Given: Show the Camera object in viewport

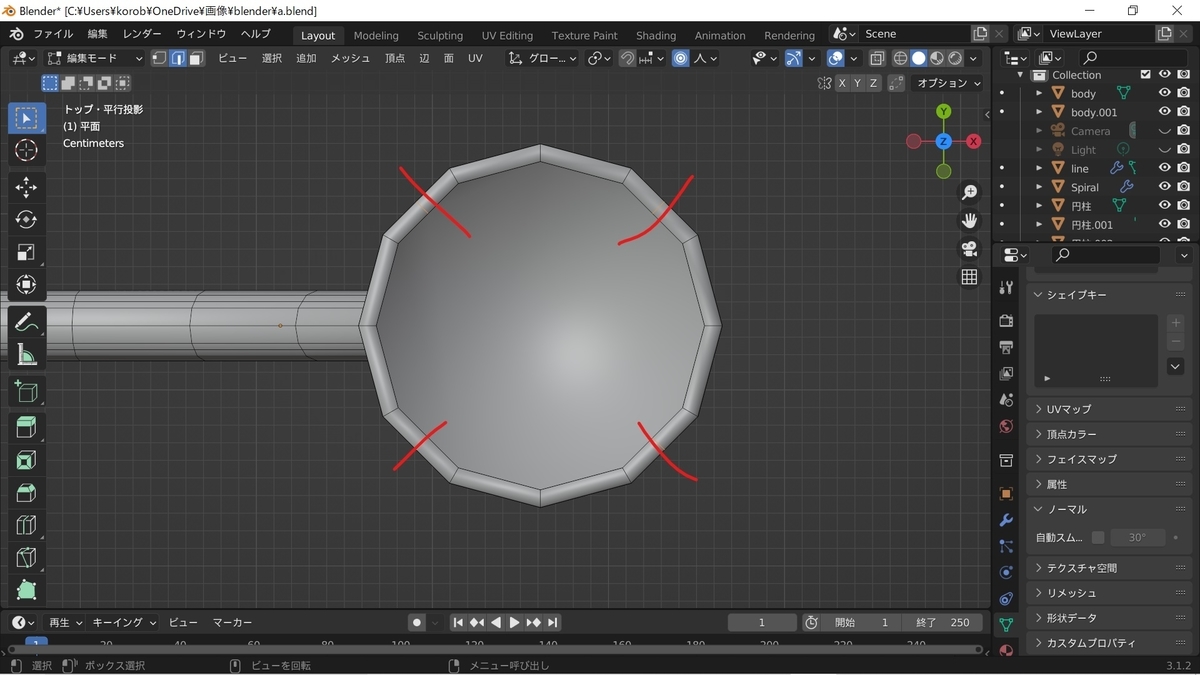Looking at the screenshot, I should (x=1164, y=131).
